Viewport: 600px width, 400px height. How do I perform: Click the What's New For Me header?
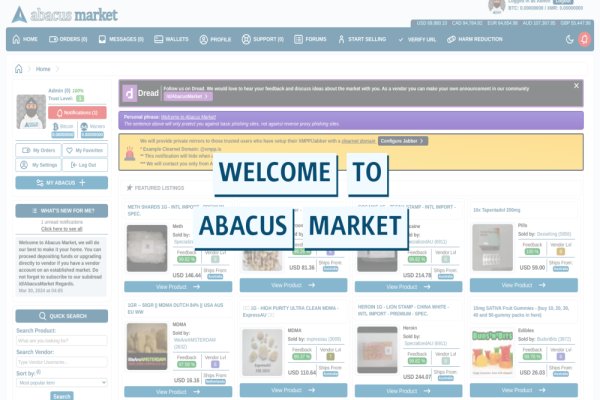62,211
